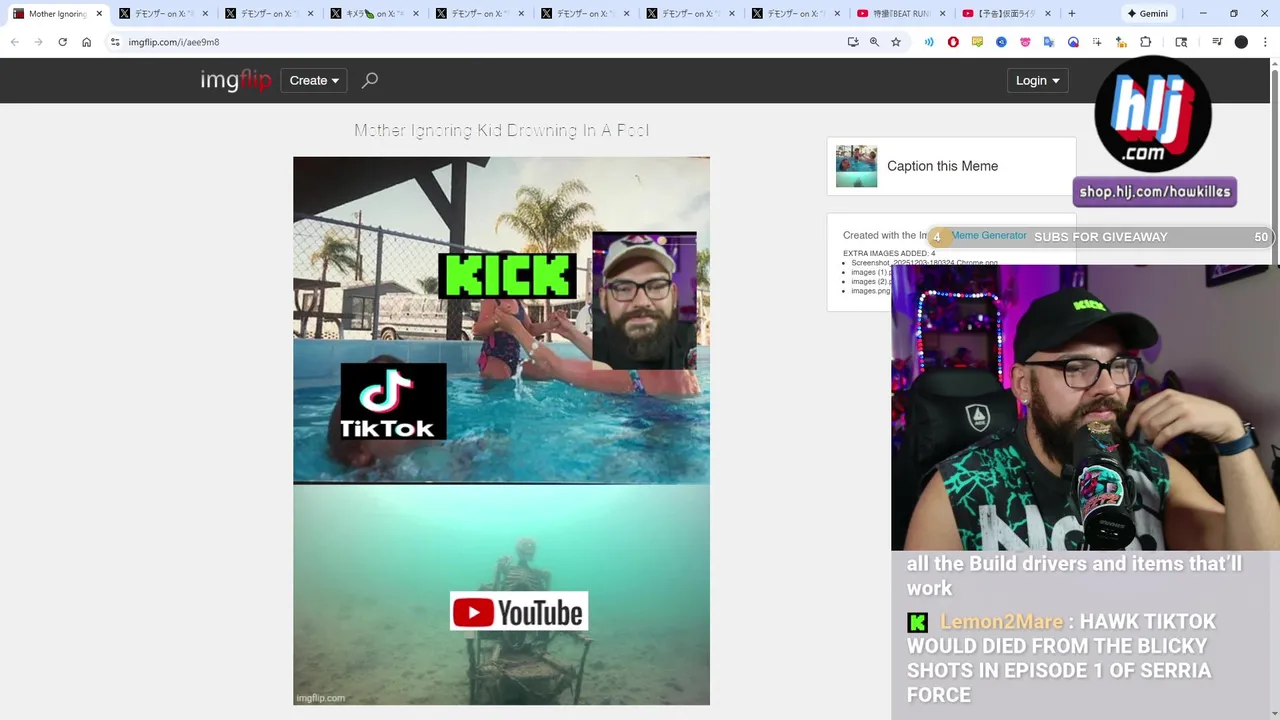
Task: Open the browser home page icon
Action: pos(86,42)
